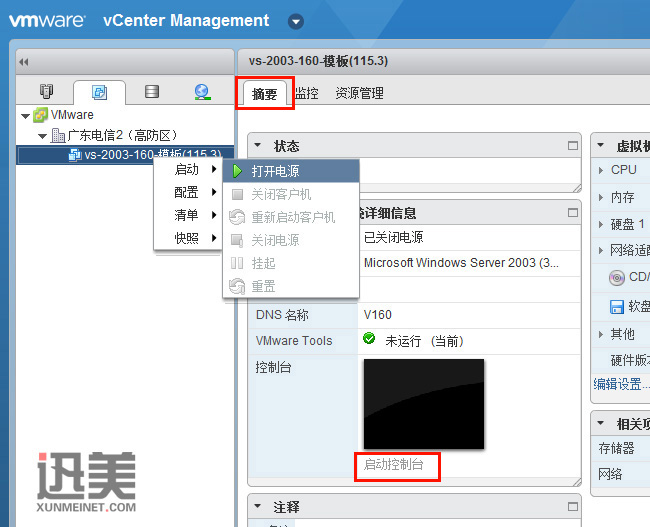Expand the CPU hardware row
The width and height of the screenshot is (650, 527).
tap(601, 170)
